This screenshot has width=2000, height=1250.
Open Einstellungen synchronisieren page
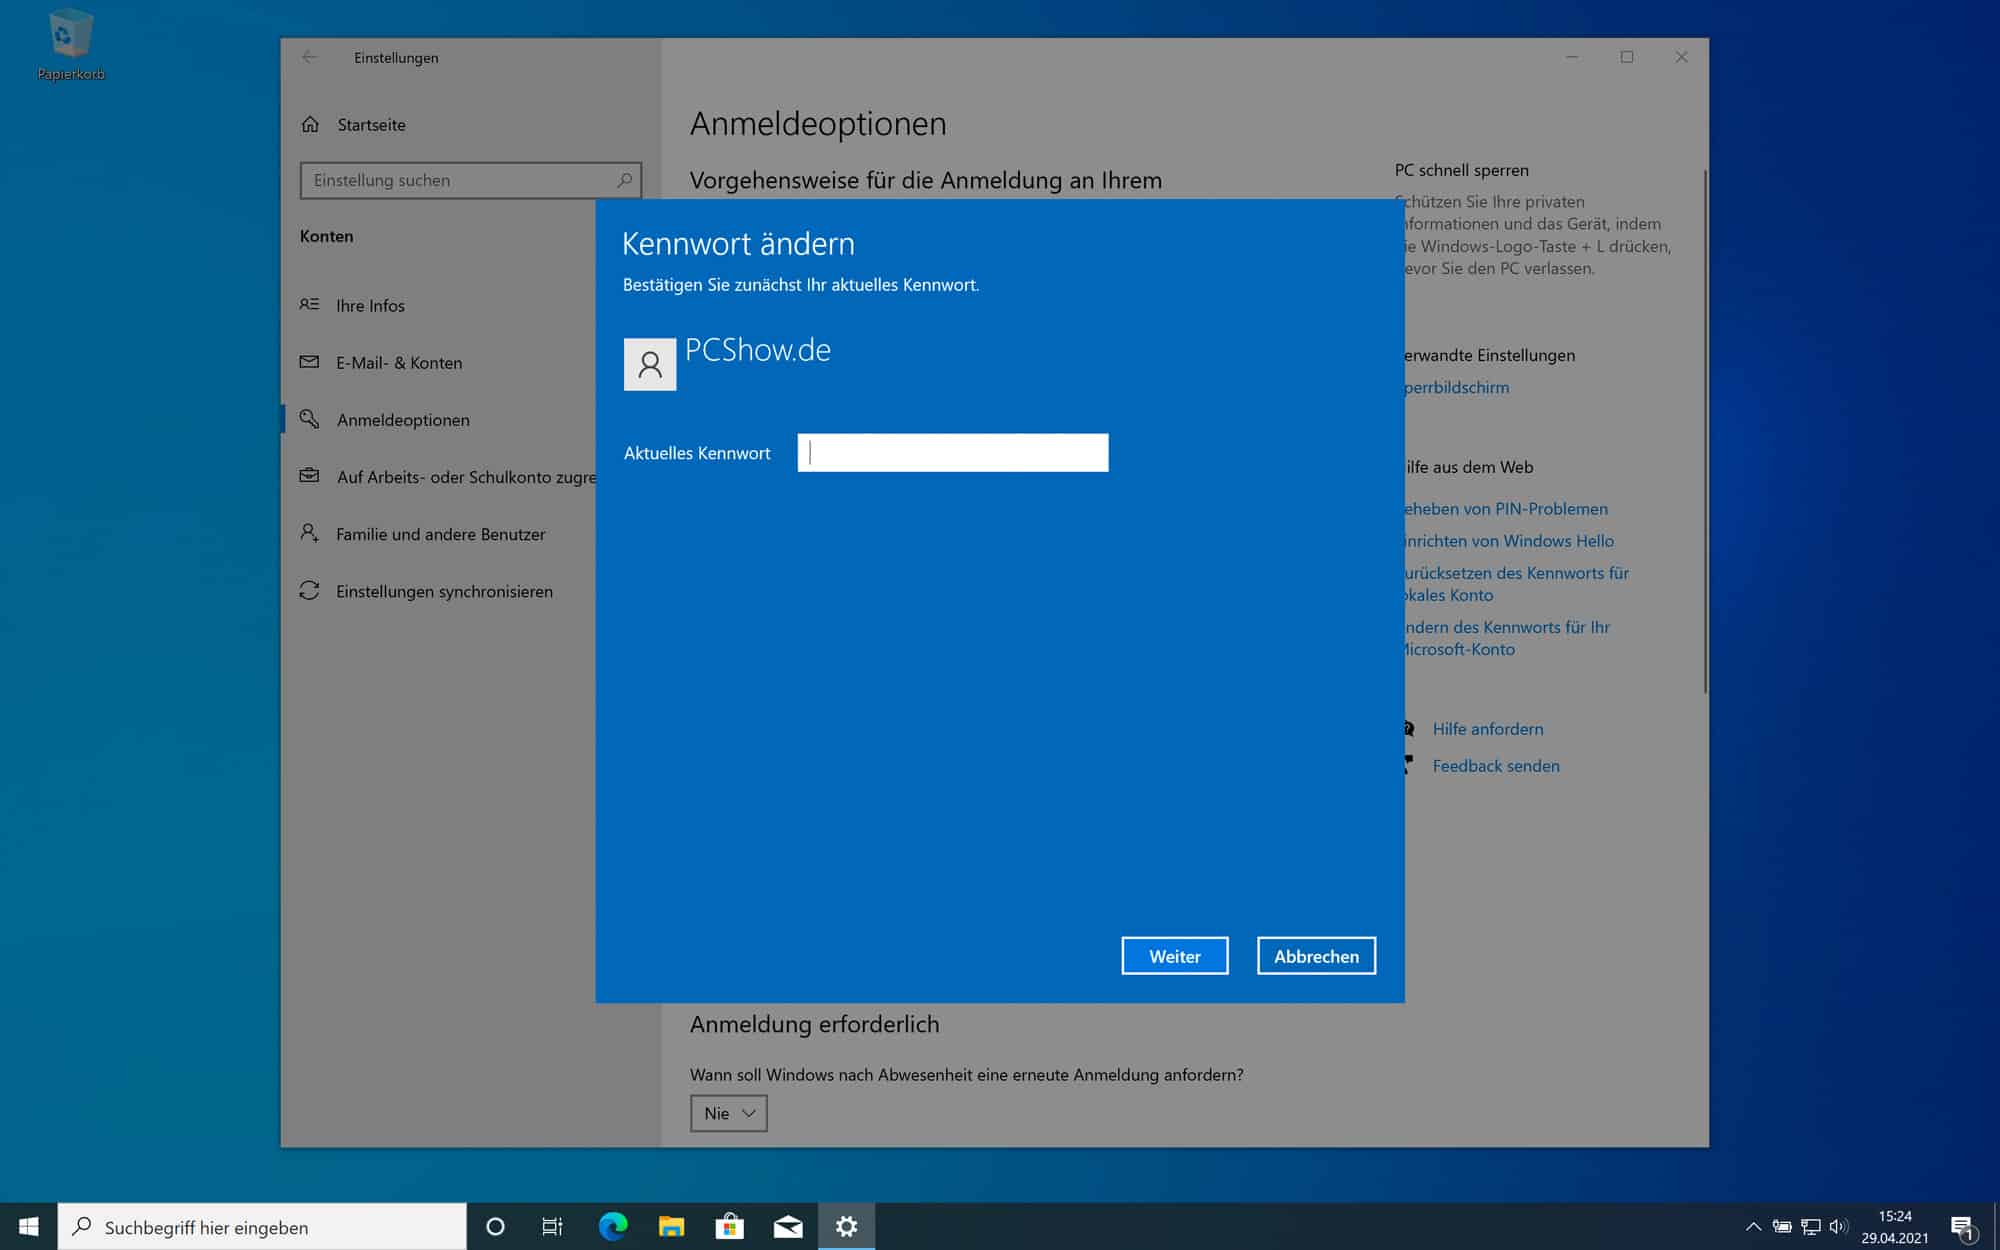pos(426,591)
